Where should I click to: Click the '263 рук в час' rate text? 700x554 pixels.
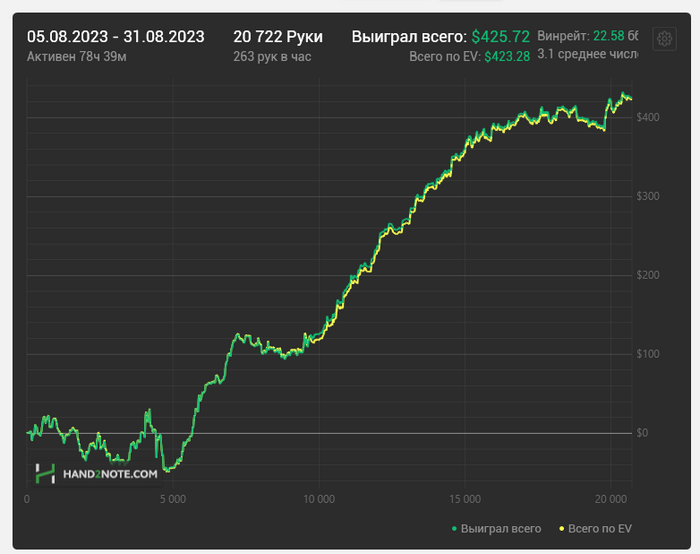click(272, 57)
